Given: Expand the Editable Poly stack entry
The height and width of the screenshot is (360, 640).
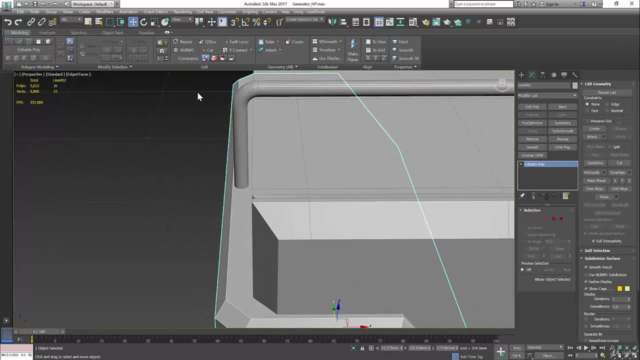Looking at the screenshot, I should click(x=521, y=164).
